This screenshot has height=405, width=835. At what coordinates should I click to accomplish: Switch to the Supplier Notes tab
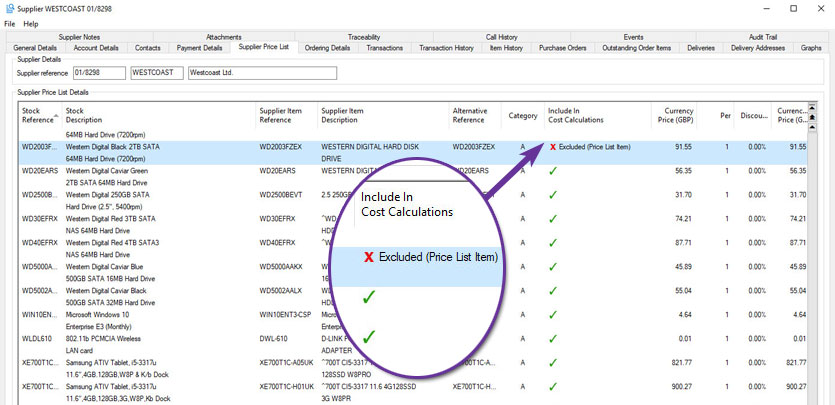(79, 37)
